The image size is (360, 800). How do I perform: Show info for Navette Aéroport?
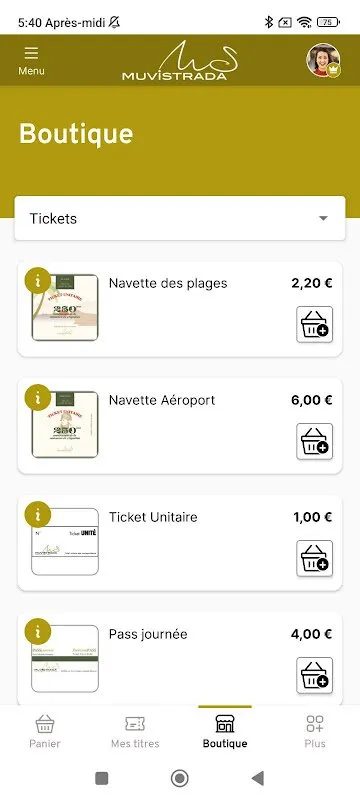(x=38, y=397)
